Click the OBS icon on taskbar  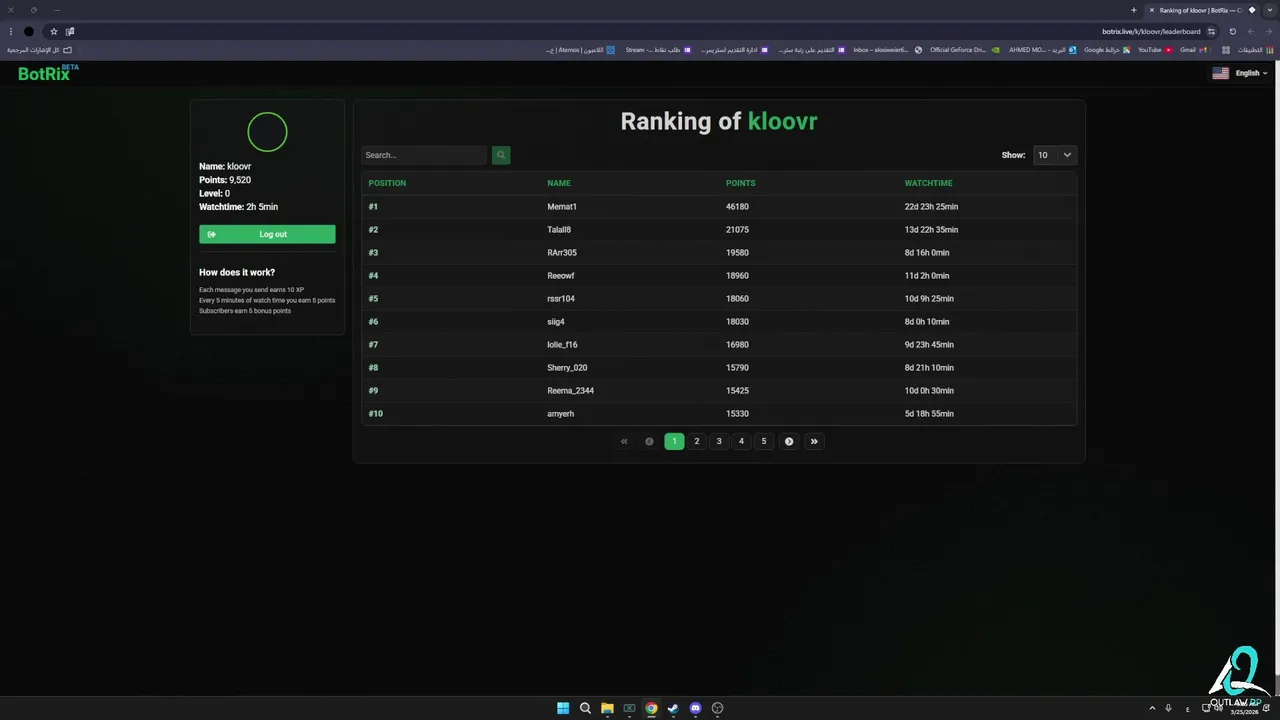[x=717, y=708]
